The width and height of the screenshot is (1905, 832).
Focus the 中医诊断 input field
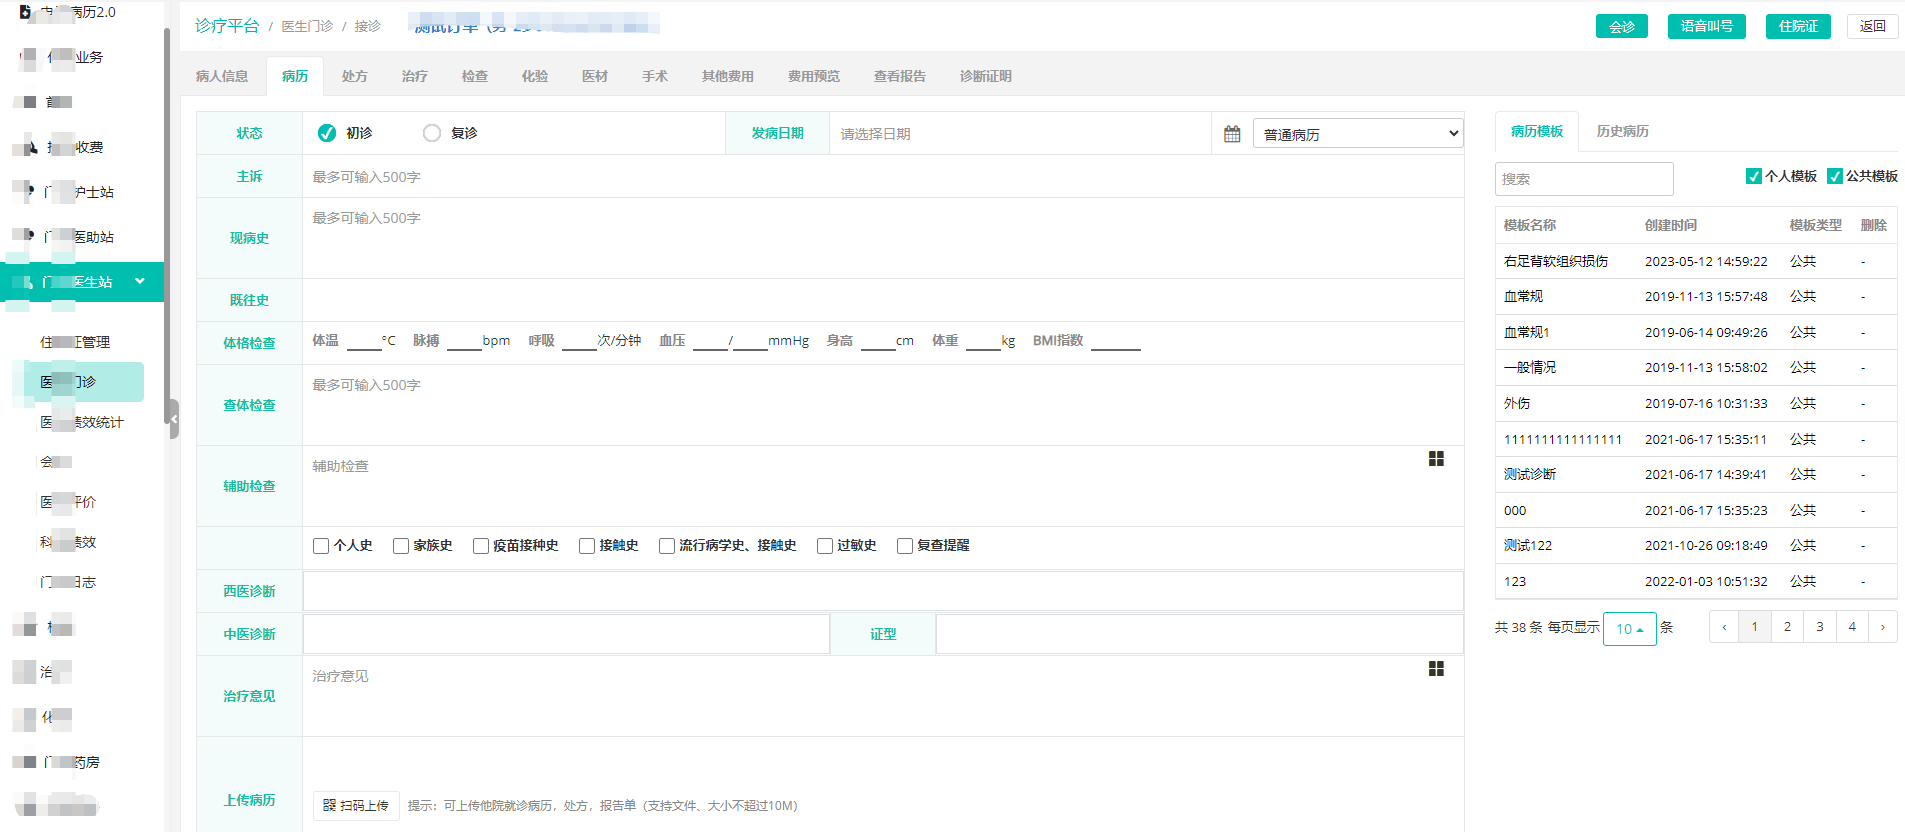tap(566, 634)
